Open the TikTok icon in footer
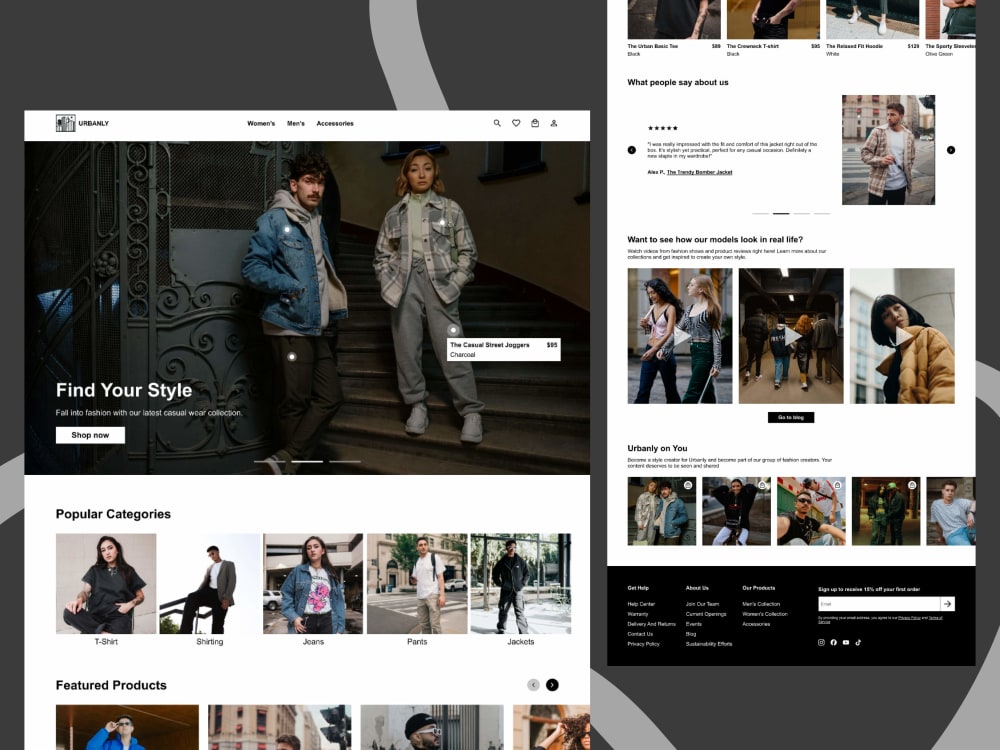 pyautogui.click(x=858, y=642)
